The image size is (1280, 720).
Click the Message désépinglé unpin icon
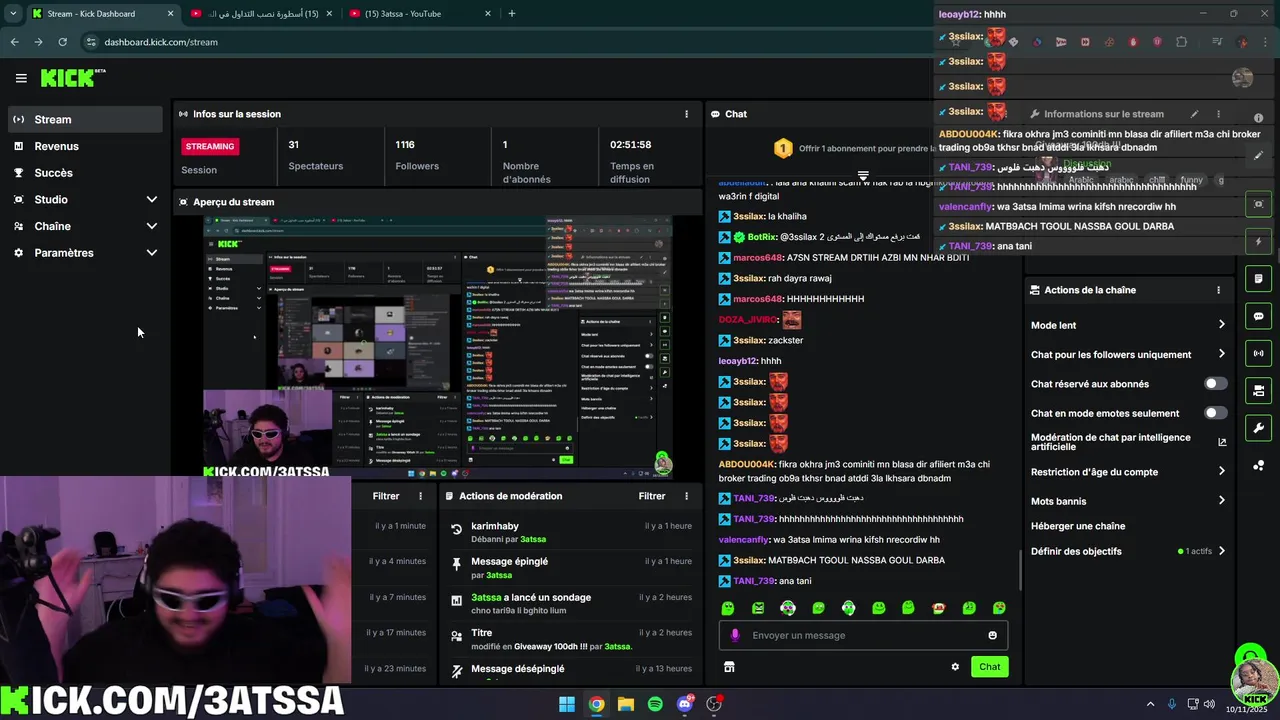(x=457, y=670)
